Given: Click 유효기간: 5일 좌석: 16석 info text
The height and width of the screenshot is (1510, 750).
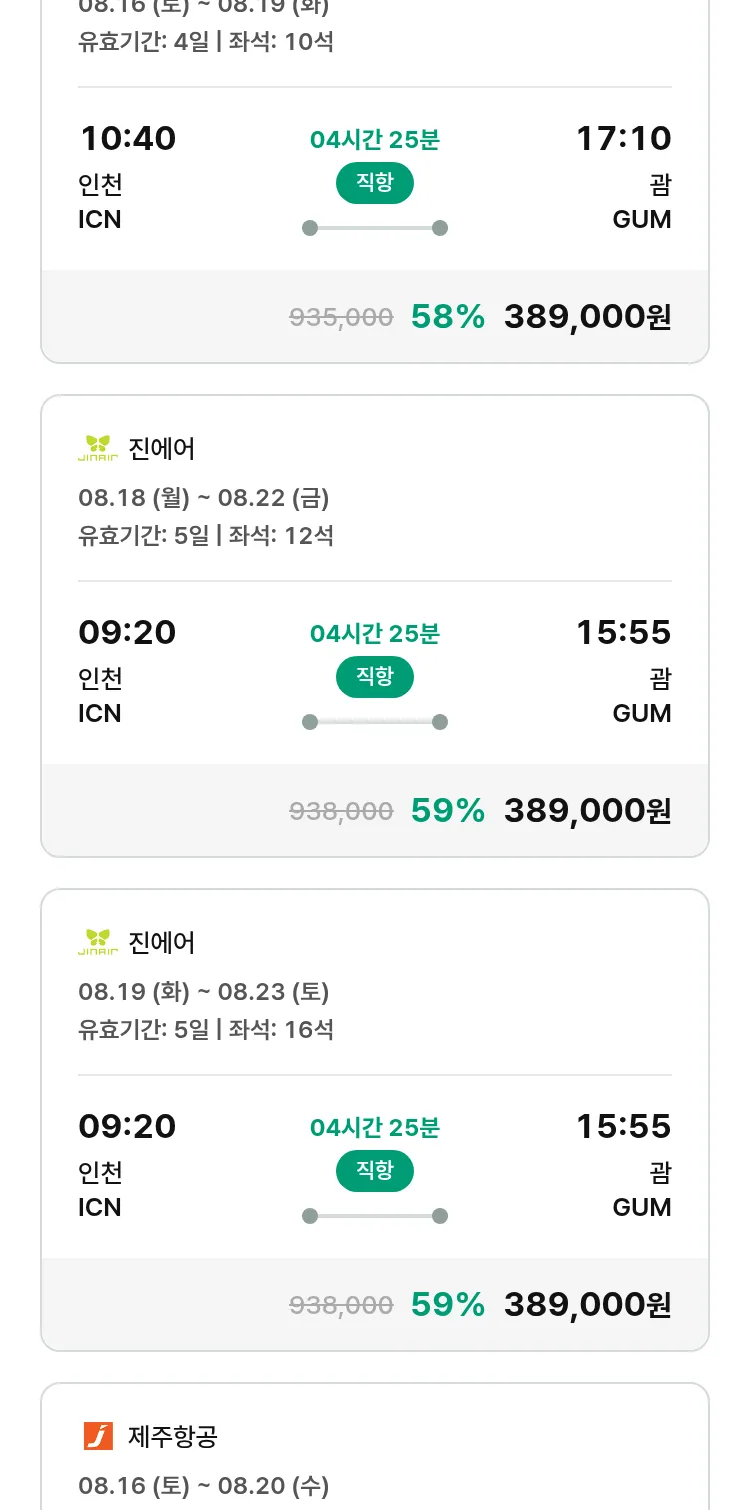Looking at the screenshot, I should (206, 1029).
